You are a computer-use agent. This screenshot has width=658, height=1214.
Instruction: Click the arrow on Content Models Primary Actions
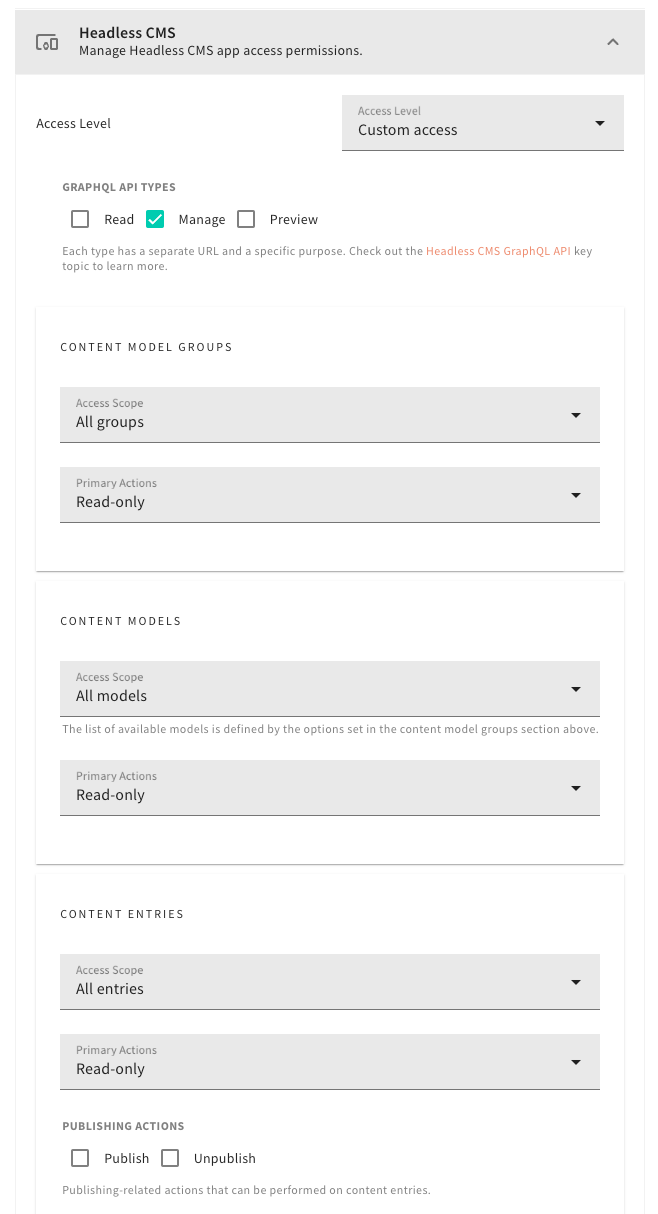[576, 787]
